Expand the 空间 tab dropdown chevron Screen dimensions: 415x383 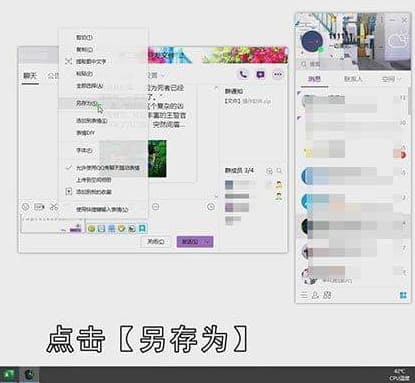point(400,79)
